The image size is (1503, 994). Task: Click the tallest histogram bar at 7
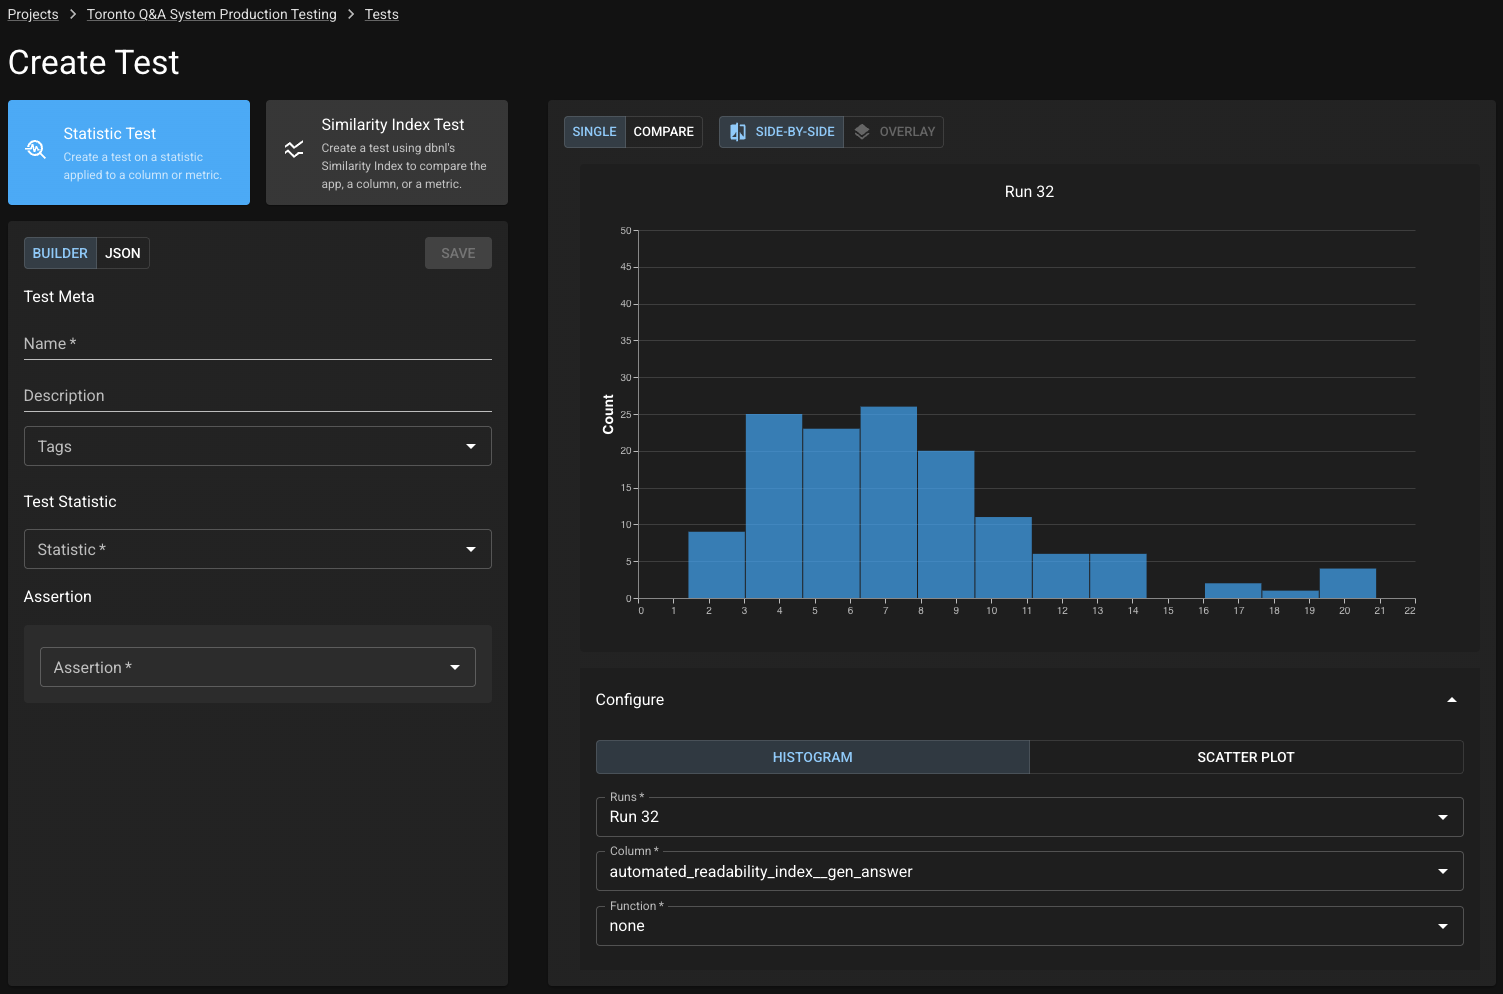[x=888, y=502]
